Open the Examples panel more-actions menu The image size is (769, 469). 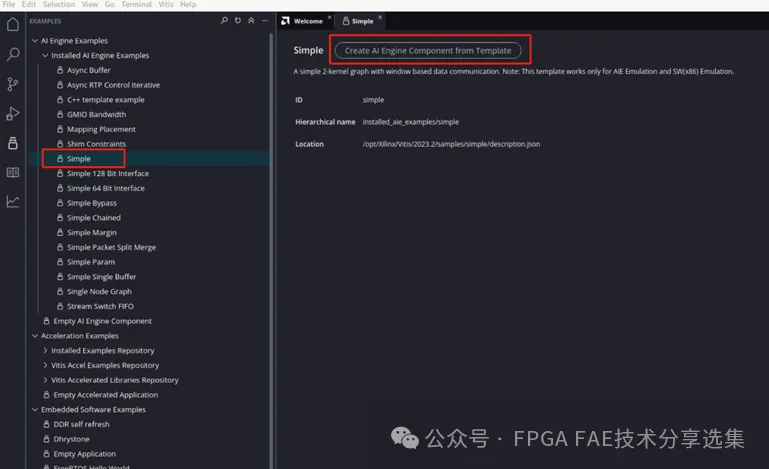coord(265,21)
